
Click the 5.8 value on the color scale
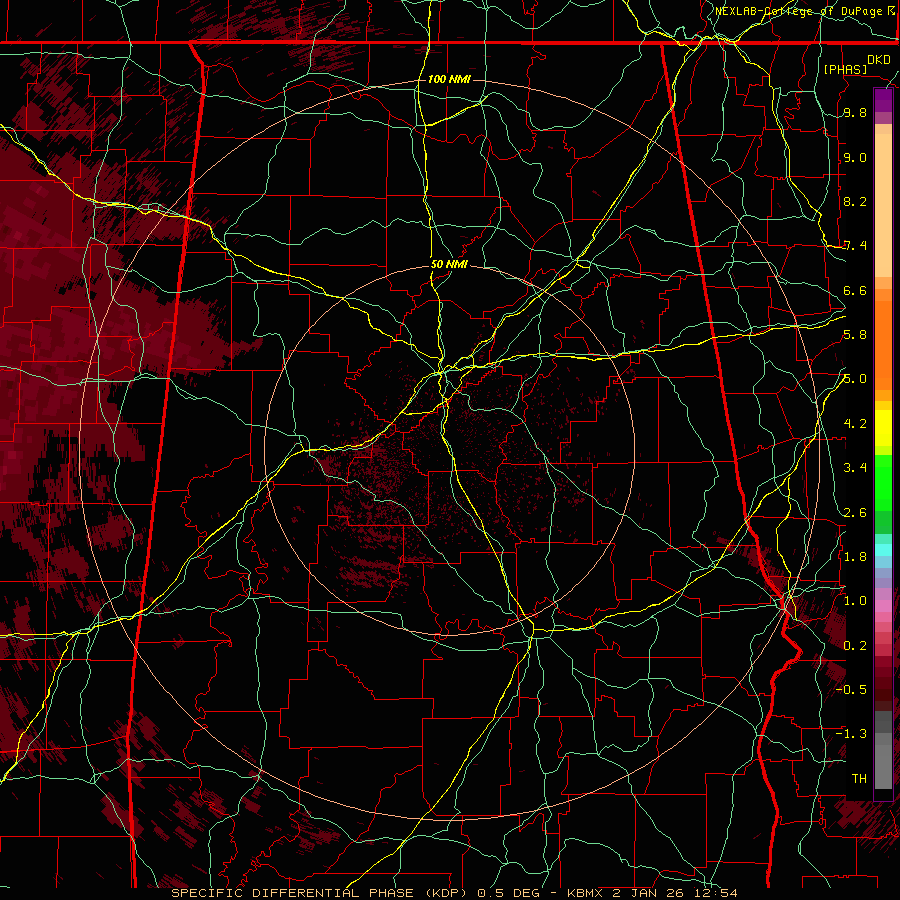click(855, 335)
